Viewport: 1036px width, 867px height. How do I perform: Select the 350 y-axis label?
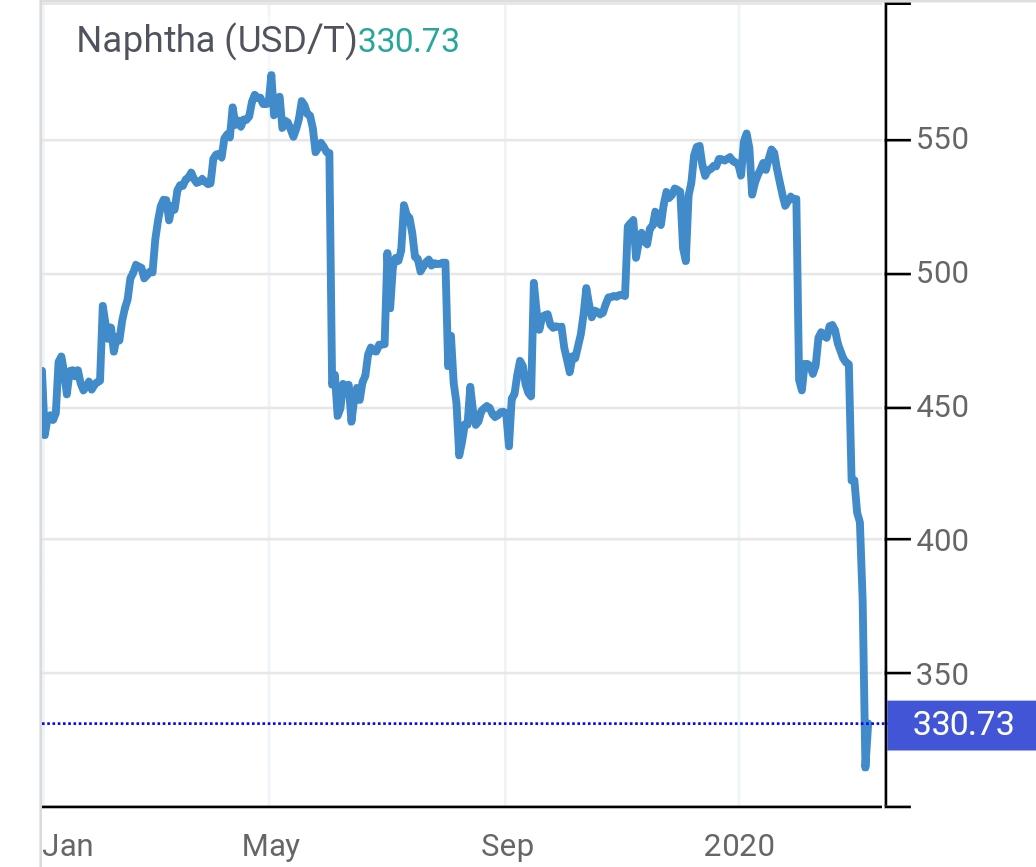pyautogui.click(x=942, y=674)
